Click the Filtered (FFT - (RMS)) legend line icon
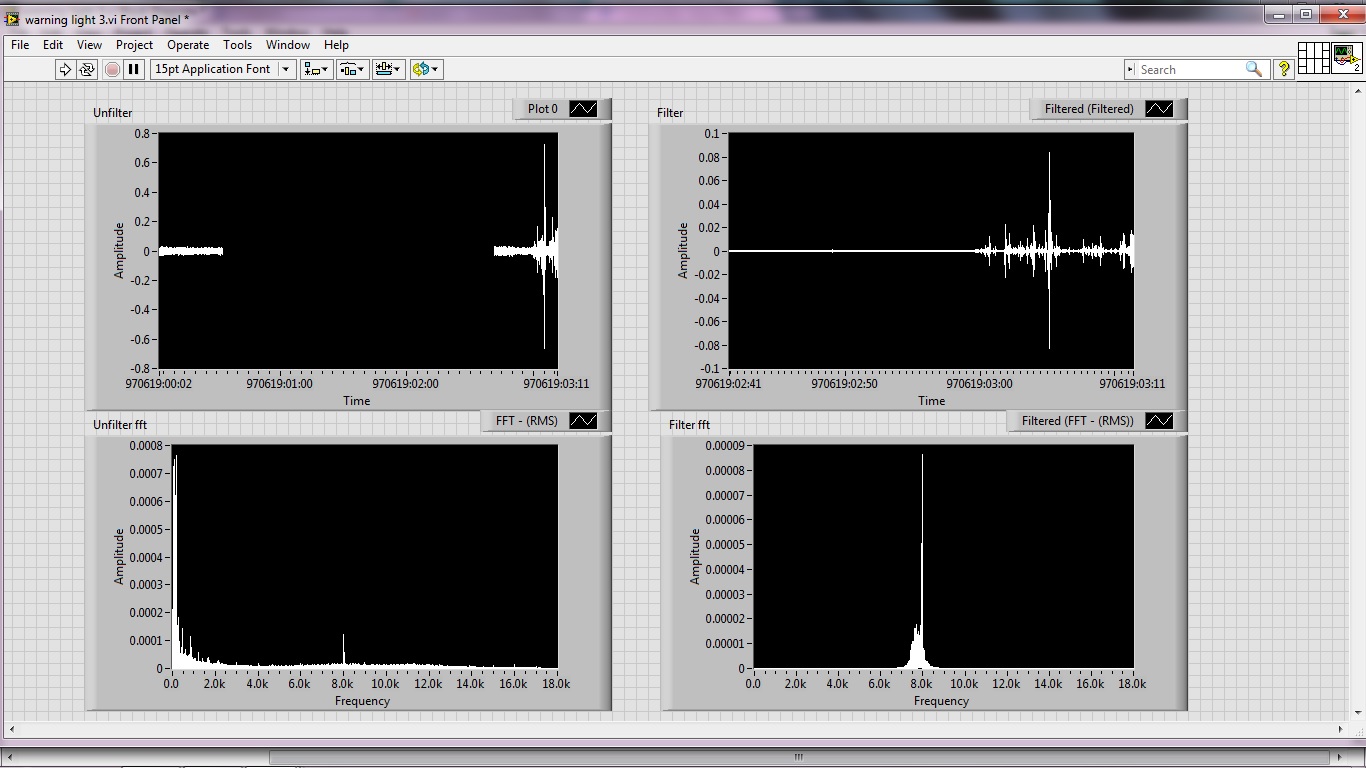This screenshot has height=768, width=1366. point(1159,421)
